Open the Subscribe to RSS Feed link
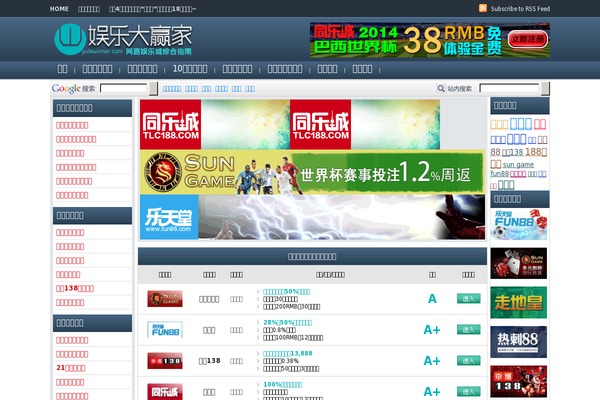The height and width of the screenshot is (400, 600). (520, 8)
